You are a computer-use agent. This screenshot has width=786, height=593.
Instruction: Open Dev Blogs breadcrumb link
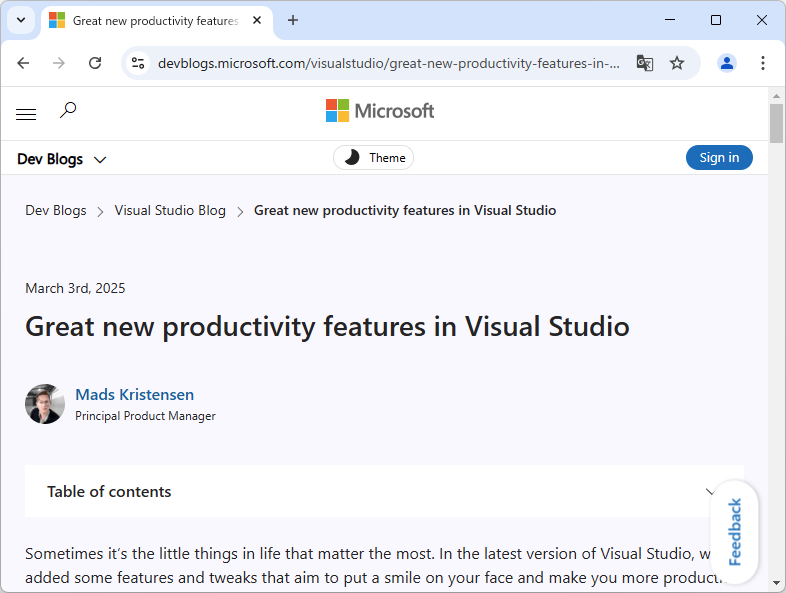click(56, 211)
